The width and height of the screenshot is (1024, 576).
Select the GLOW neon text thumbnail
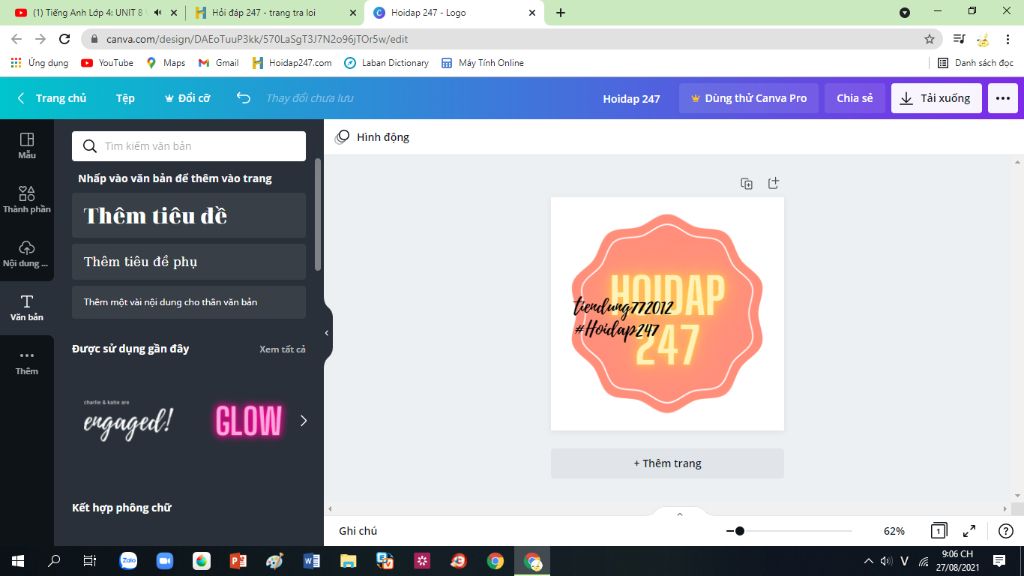click(x=249, y=420)
